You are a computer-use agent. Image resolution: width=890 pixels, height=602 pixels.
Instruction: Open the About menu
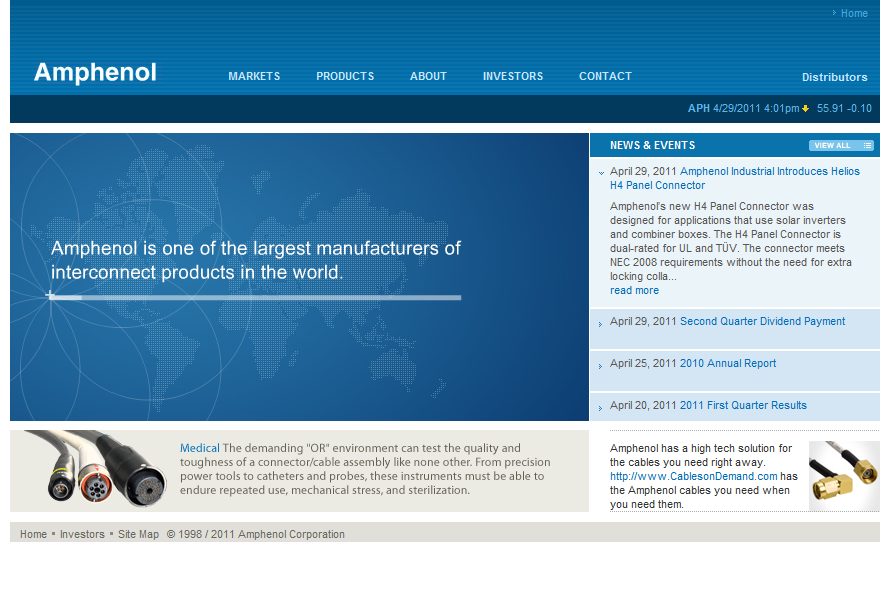point(429,76)
